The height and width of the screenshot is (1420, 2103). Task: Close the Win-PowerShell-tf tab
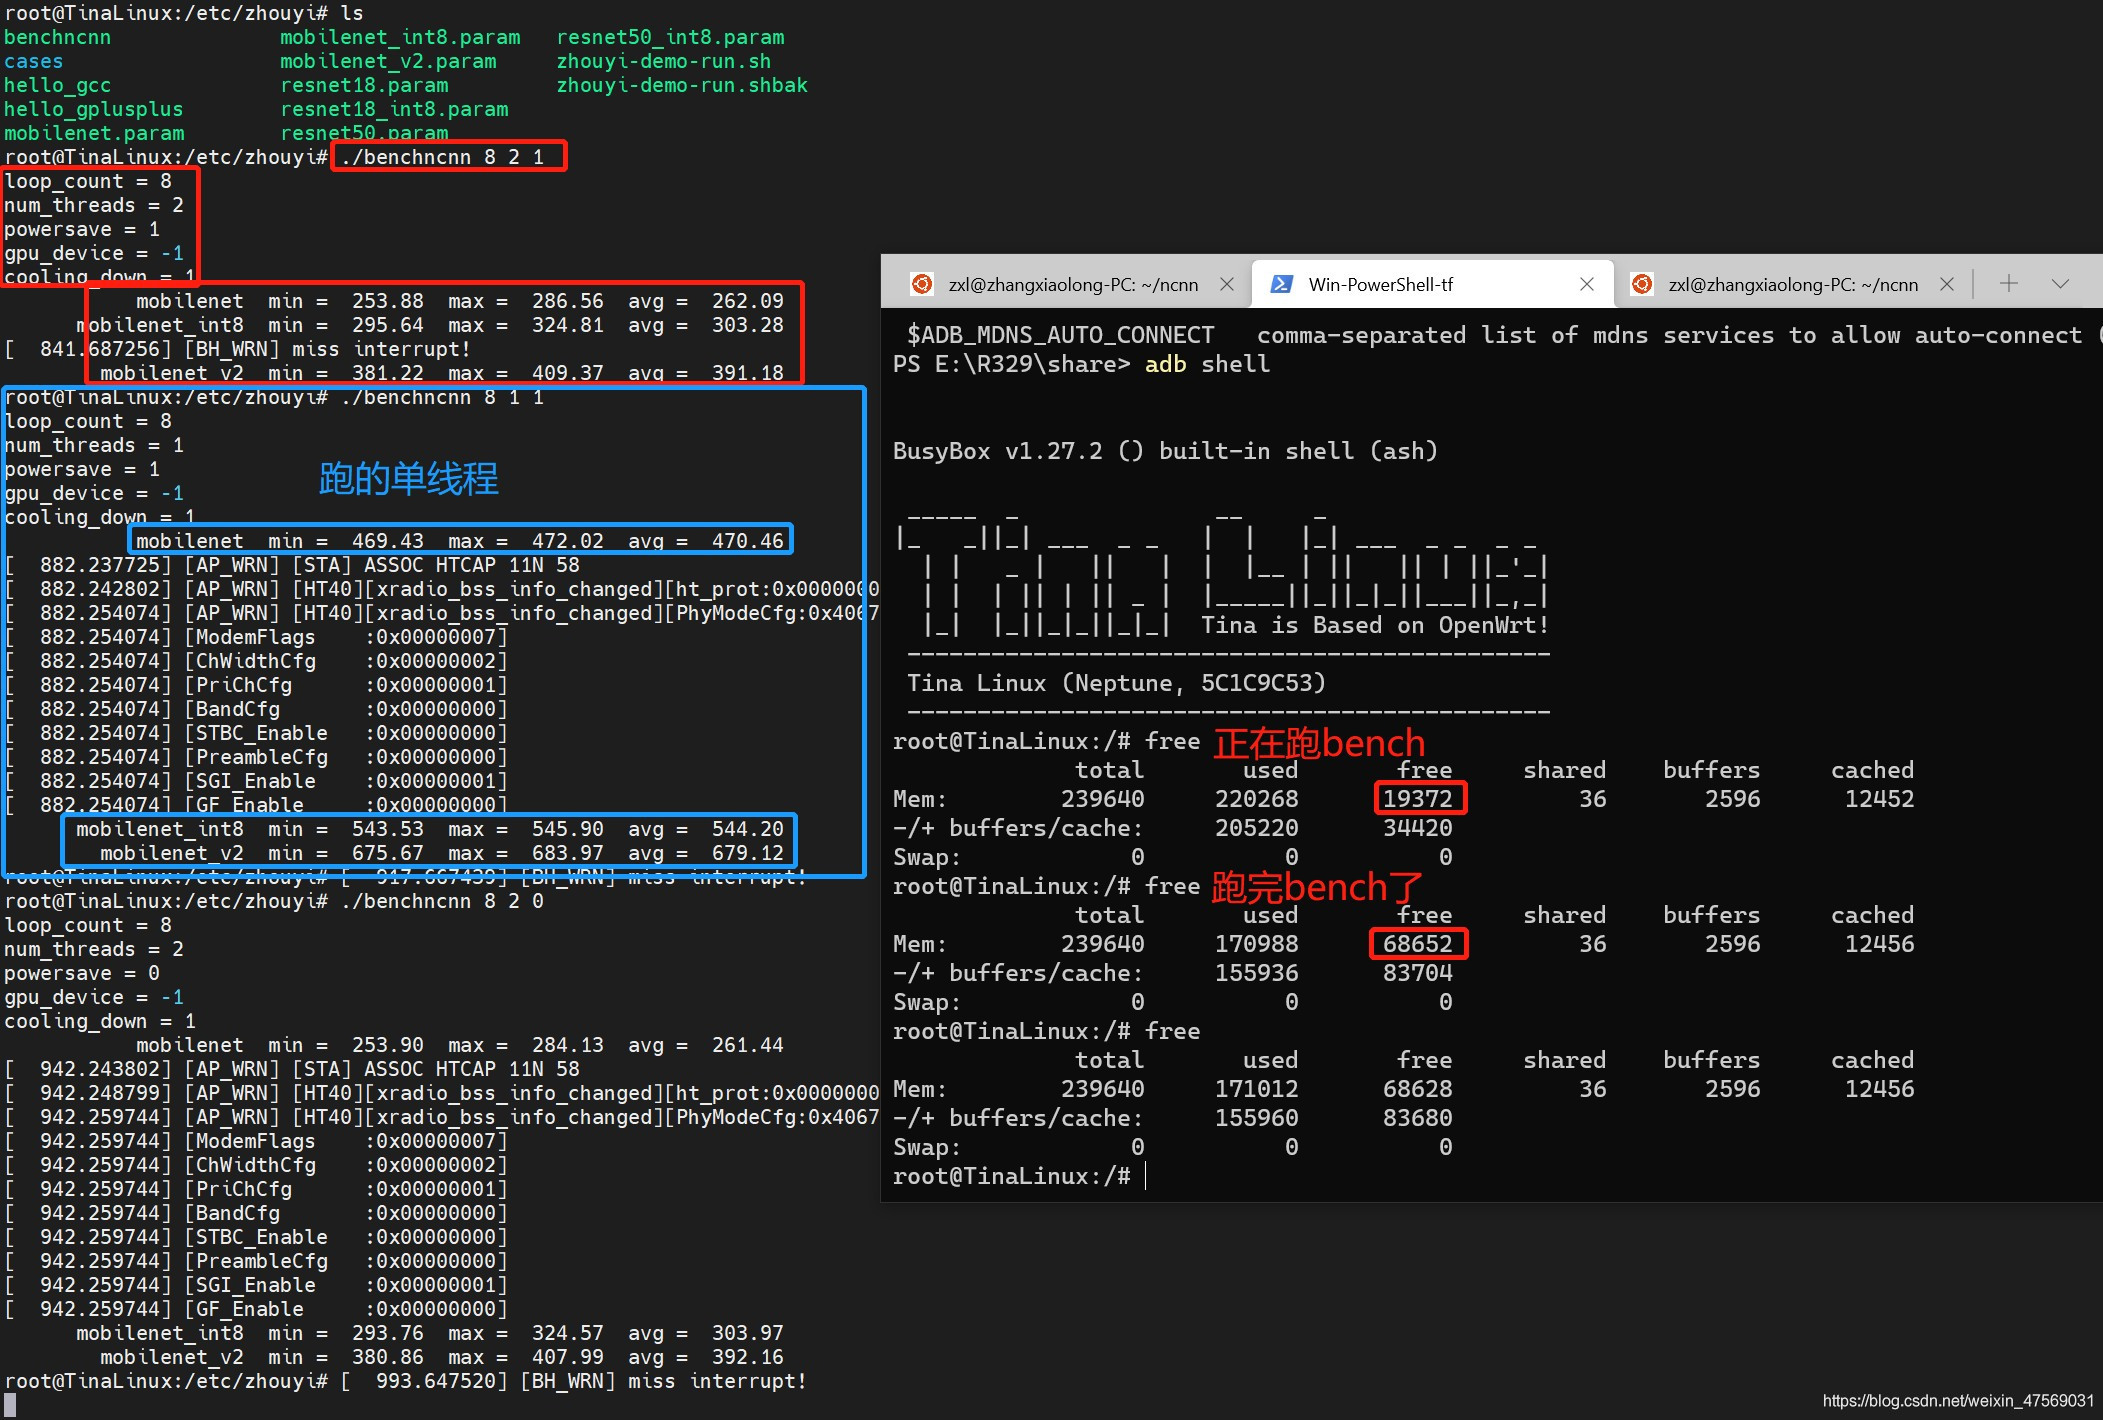[x=1587, y=284]
